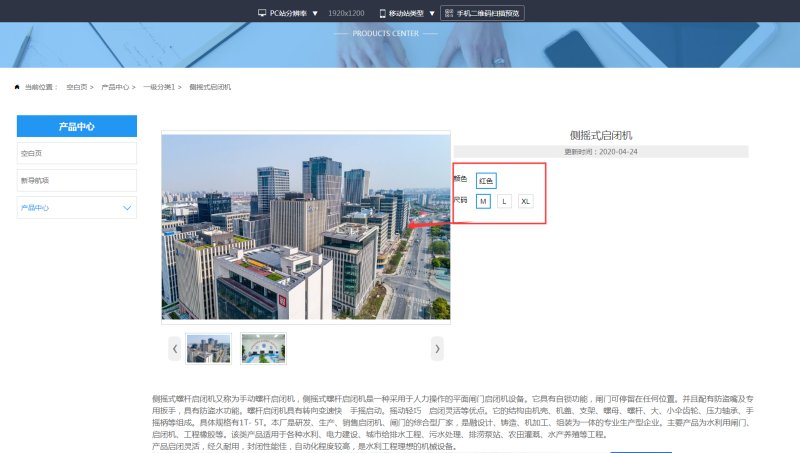800x453 pixels.
Task: Expand the 产品中心 sidebar chevron
Action: coord(127,208)
